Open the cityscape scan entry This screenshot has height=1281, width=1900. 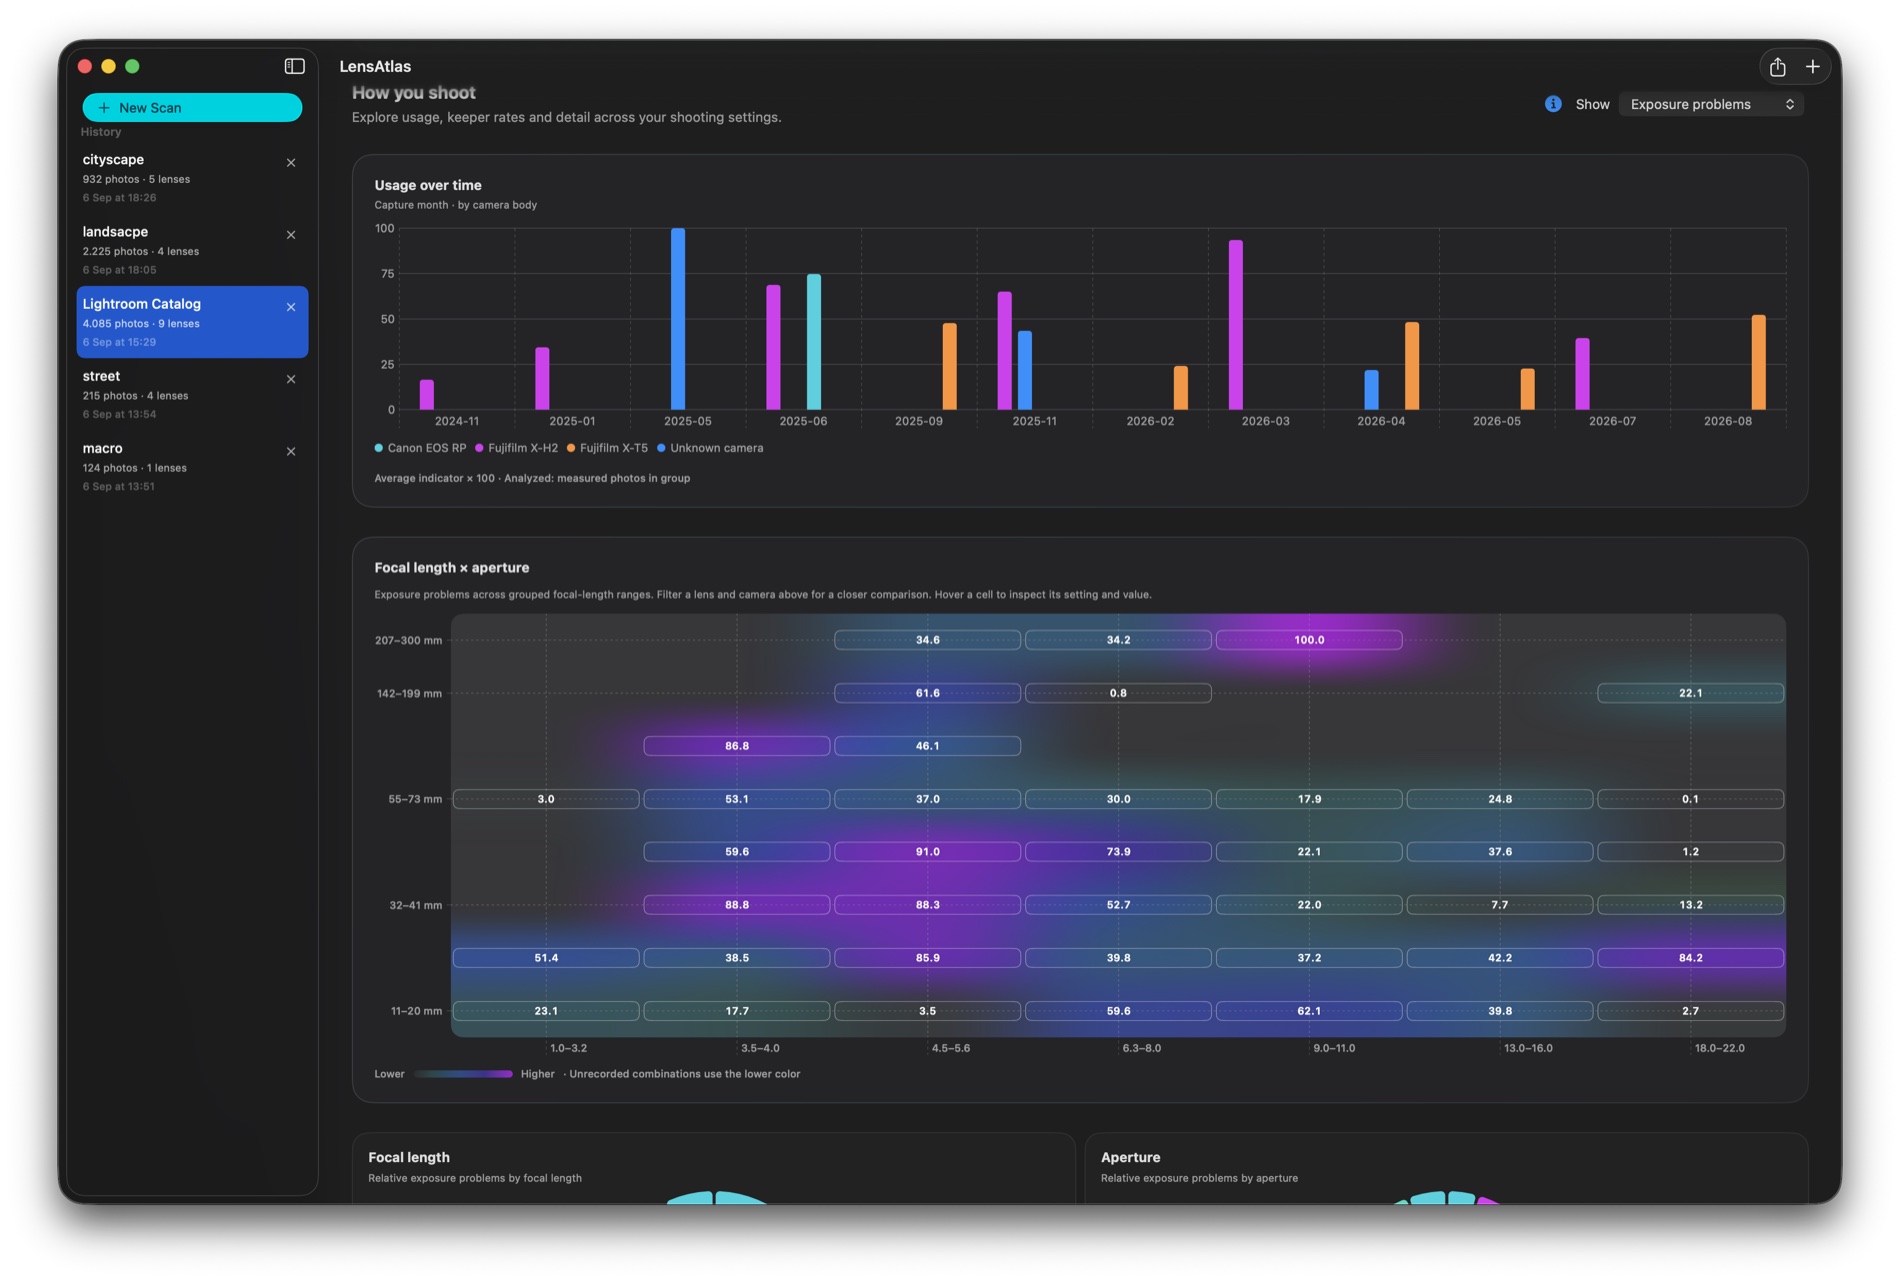192,178
